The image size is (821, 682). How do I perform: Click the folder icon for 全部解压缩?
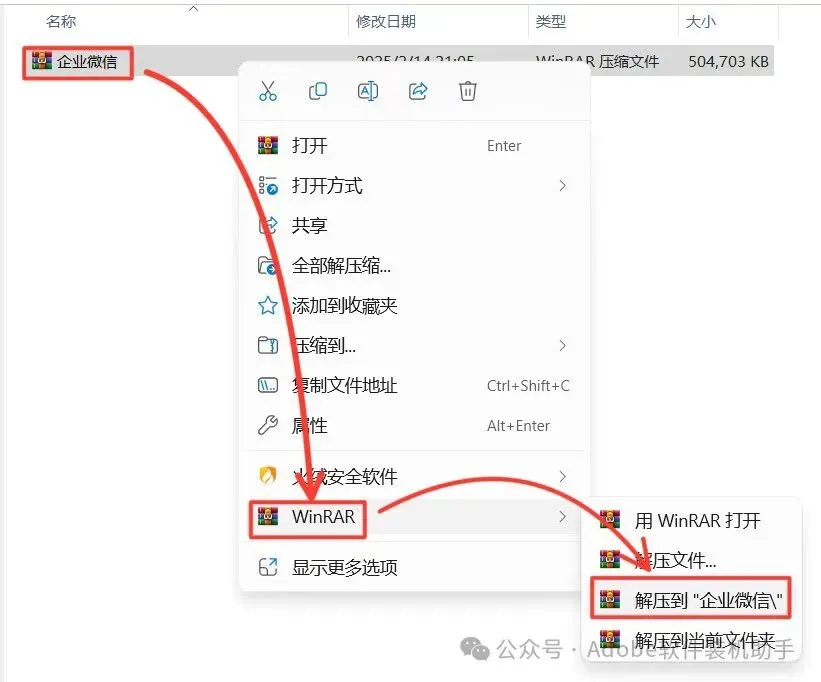[268, 266]
